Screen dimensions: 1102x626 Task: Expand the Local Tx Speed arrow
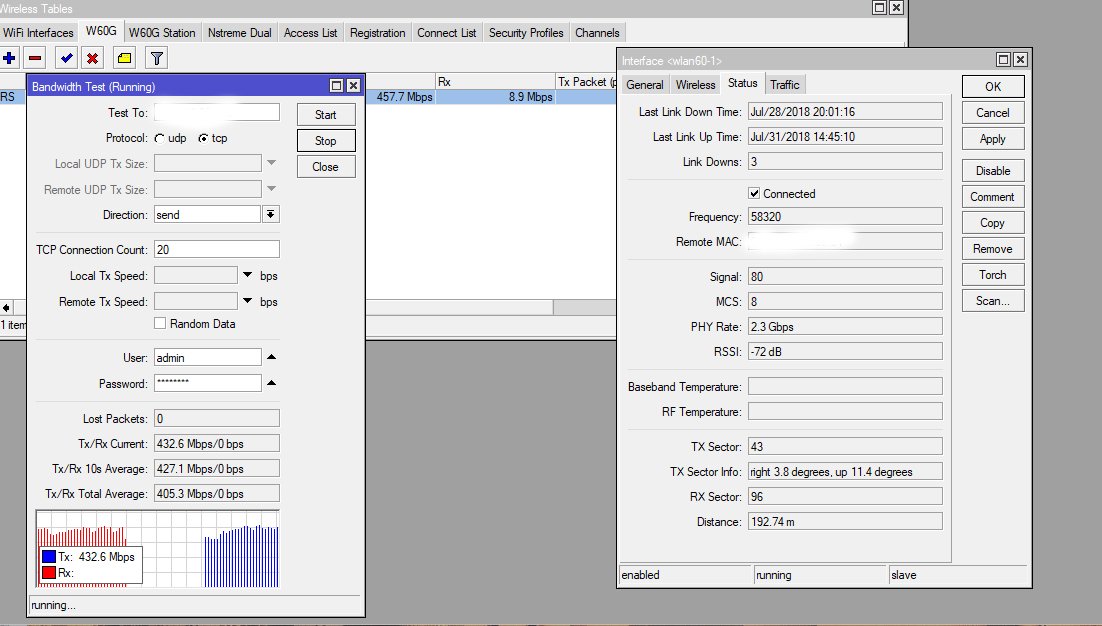coord(247,275)
